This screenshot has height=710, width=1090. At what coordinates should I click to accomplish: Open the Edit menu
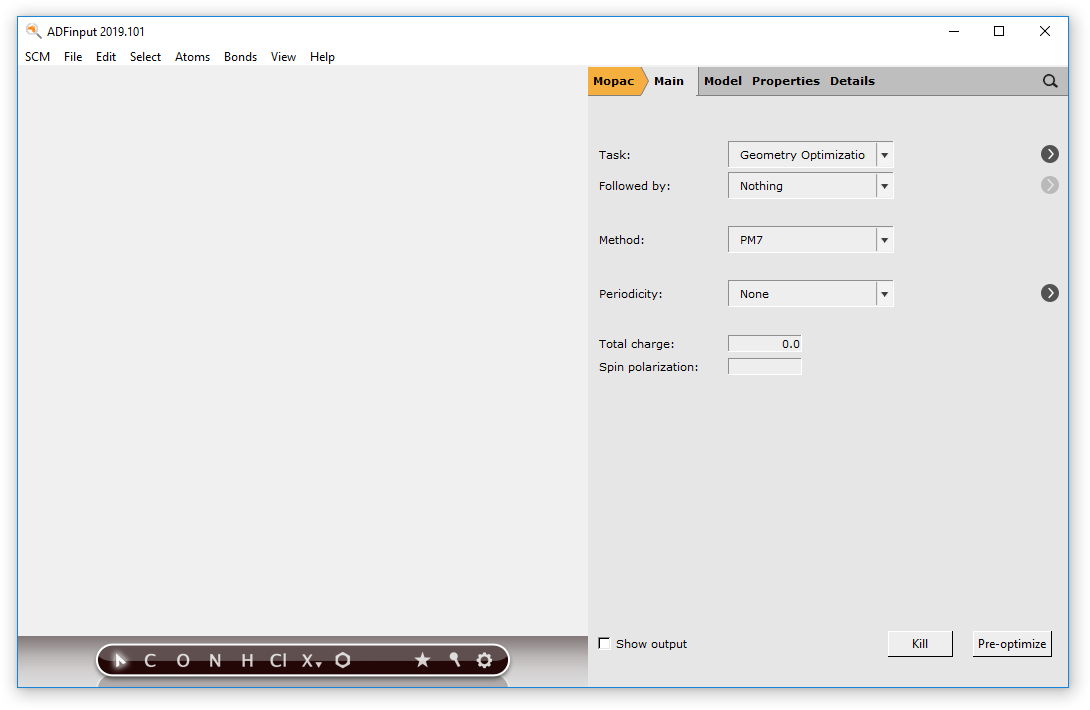click(106, 57)
